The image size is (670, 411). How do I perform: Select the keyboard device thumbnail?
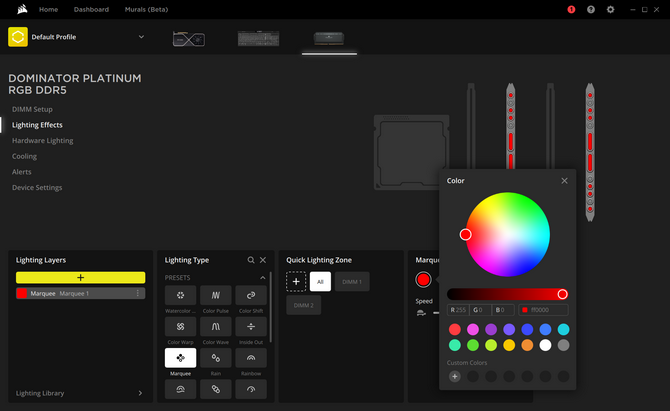point(258,38)
